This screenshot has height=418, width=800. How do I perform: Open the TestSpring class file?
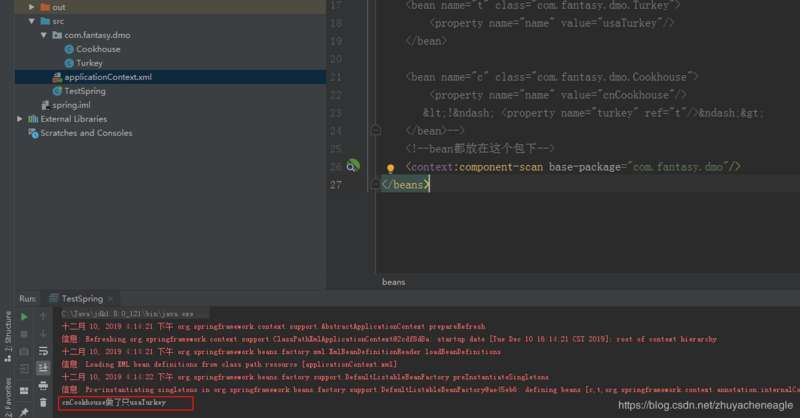coord(85,91)
